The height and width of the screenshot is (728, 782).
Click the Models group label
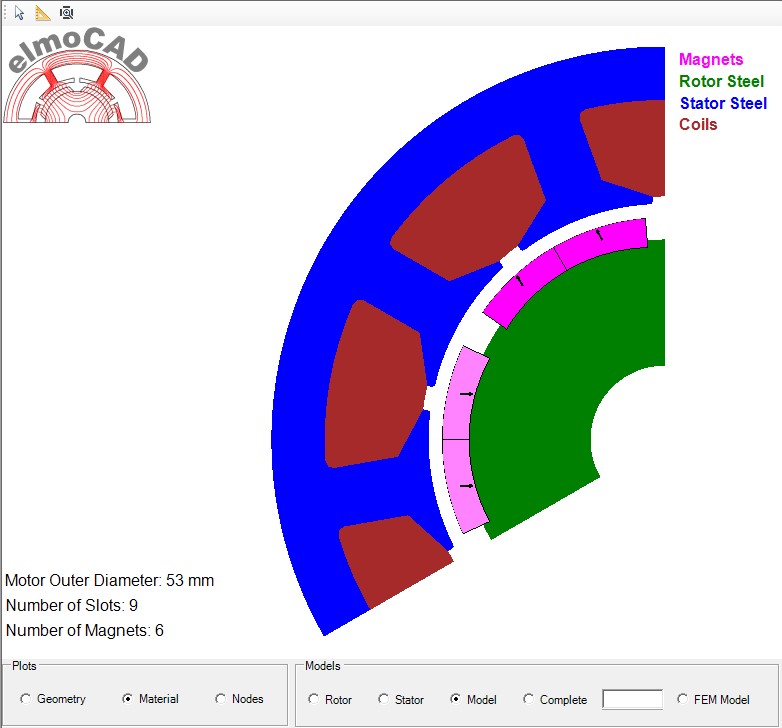[x=322, y=666]
